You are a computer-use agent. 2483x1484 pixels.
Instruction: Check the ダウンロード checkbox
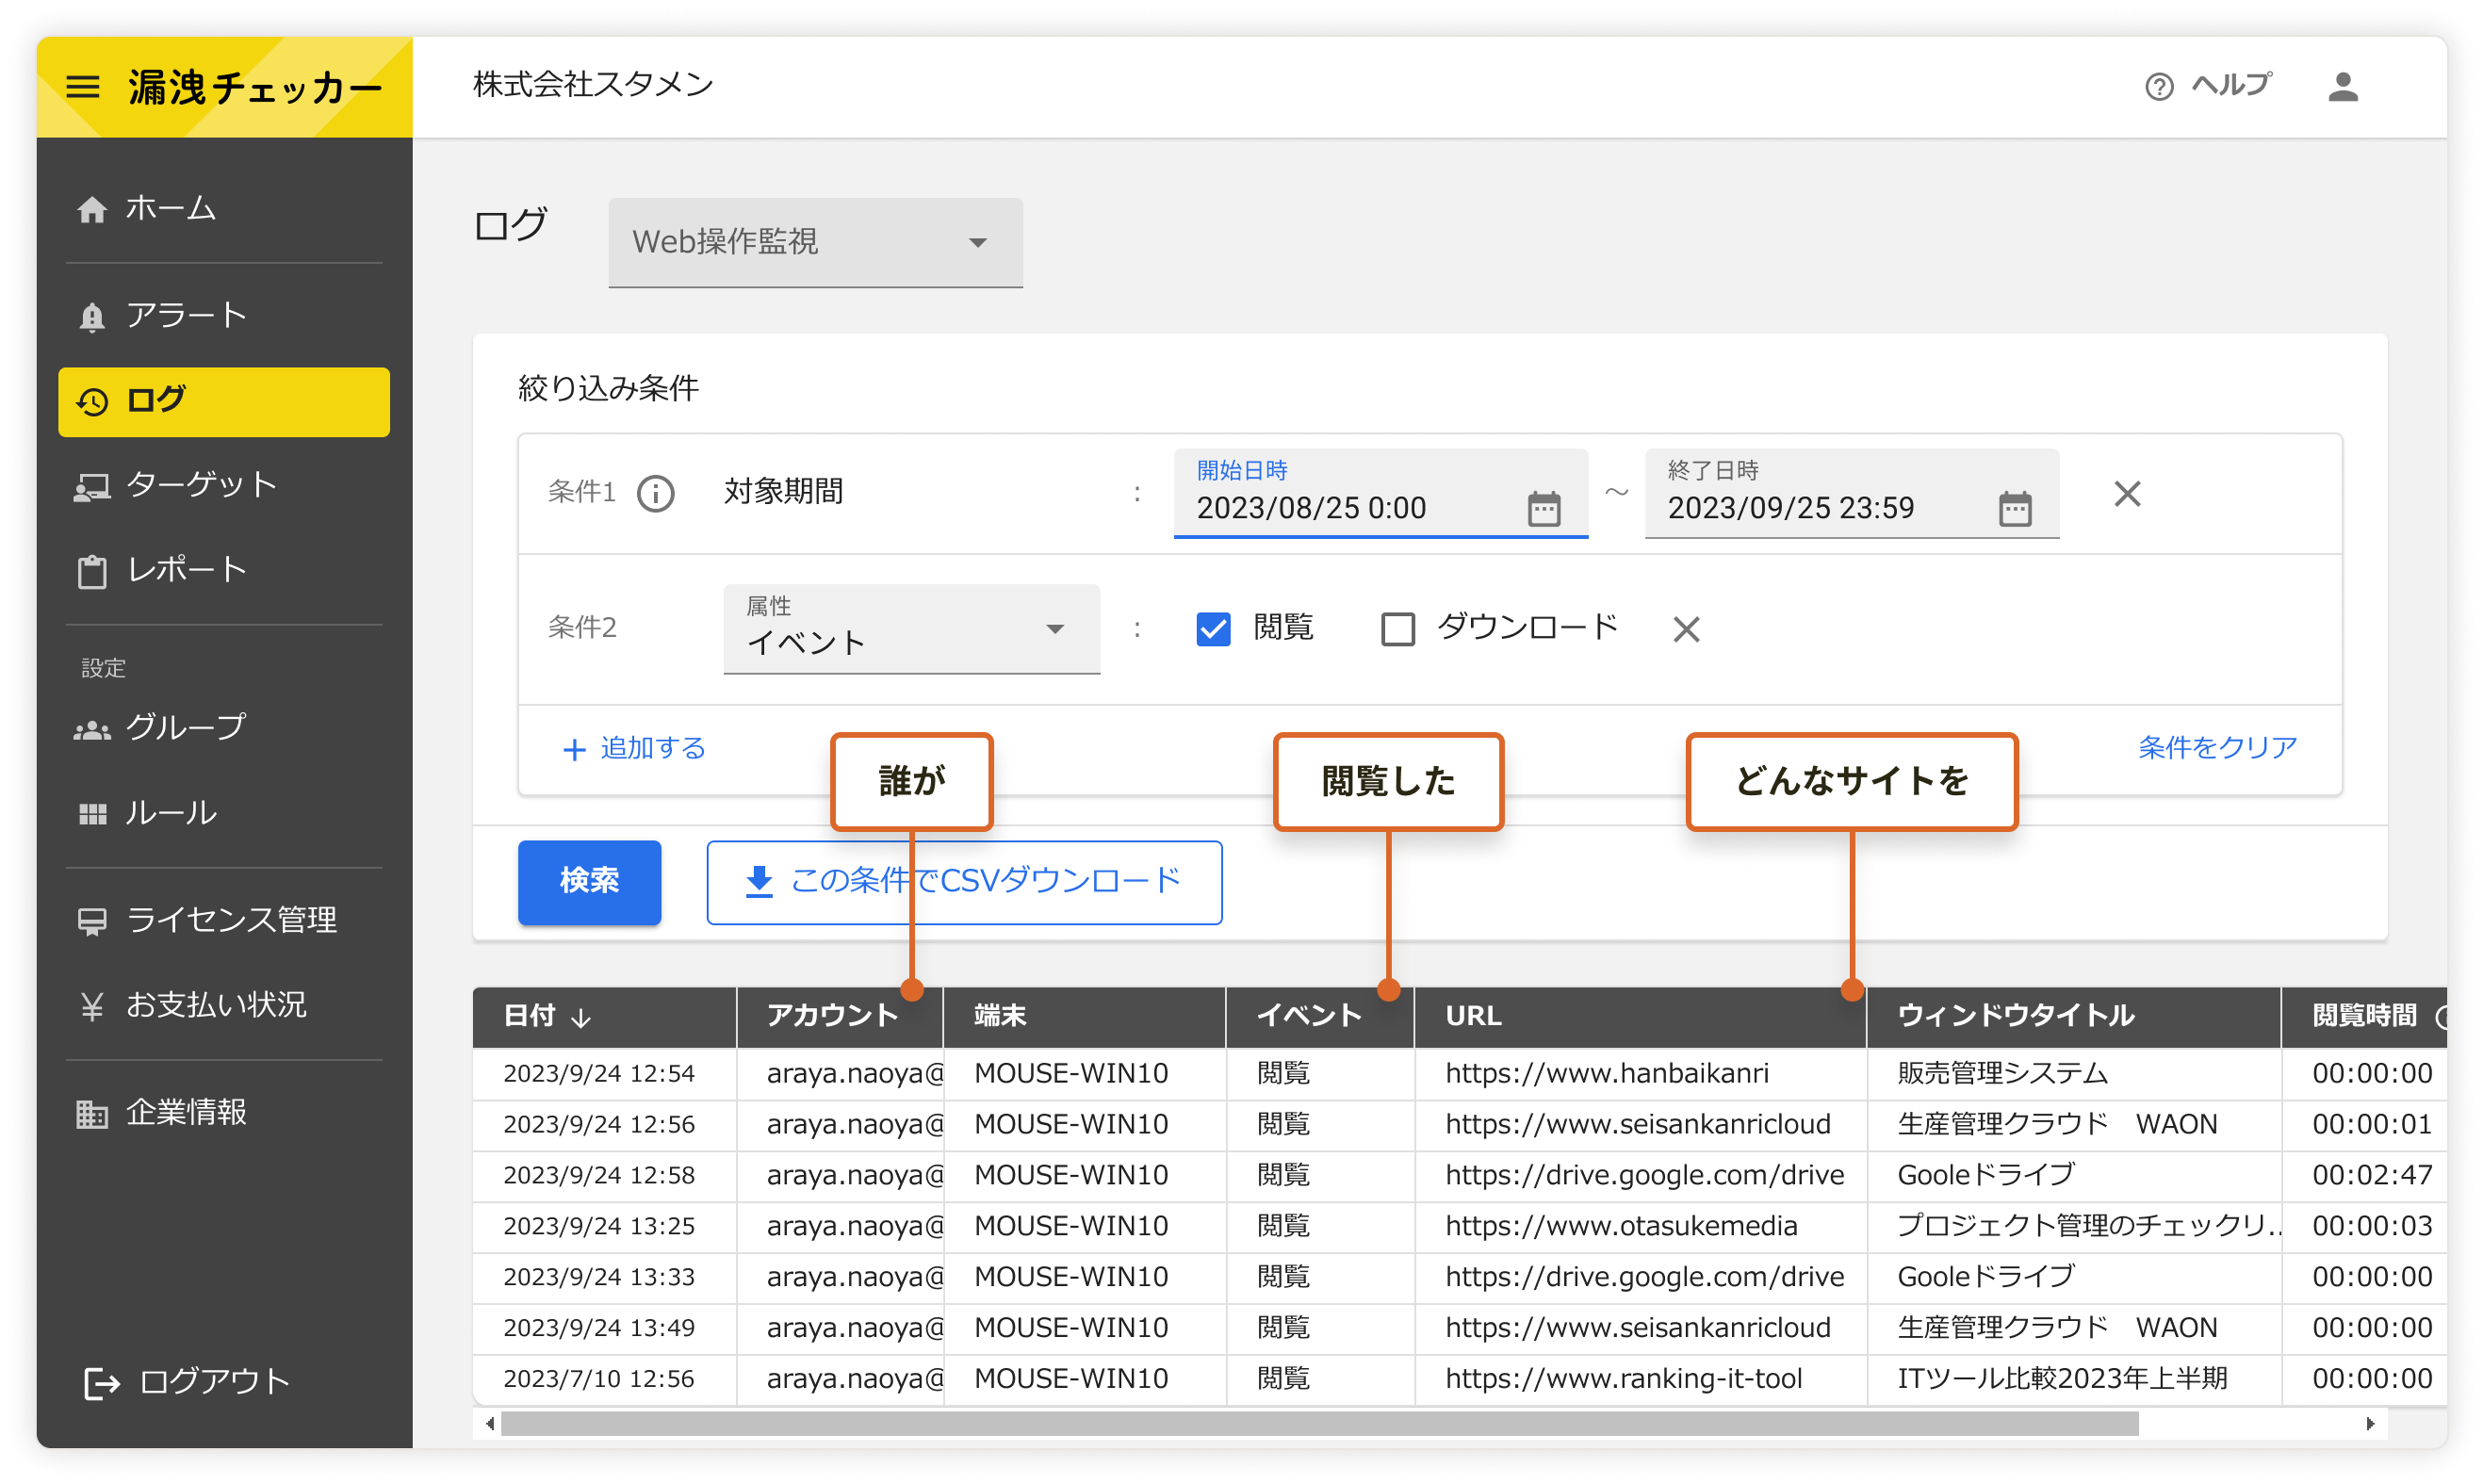(1397, 629)
